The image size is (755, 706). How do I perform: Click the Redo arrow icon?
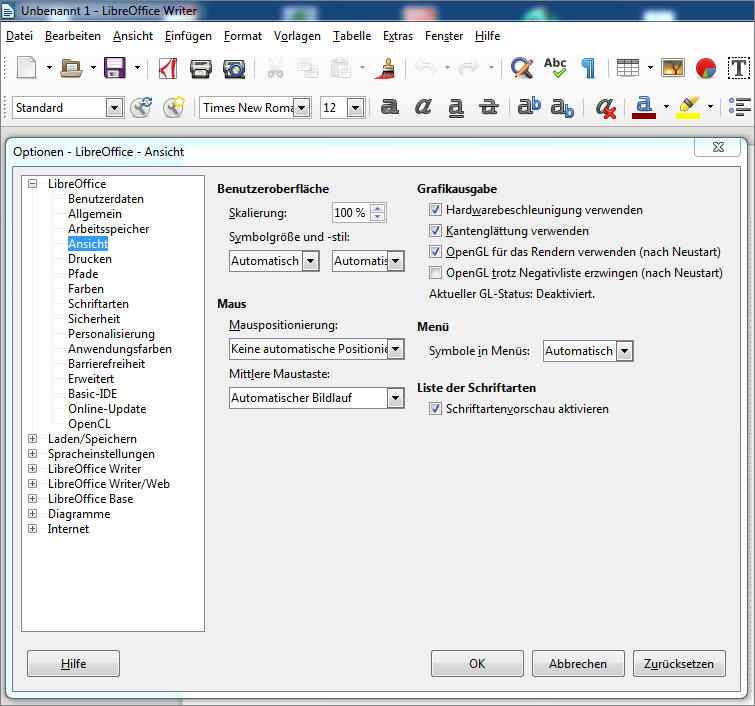coord(469,67)
